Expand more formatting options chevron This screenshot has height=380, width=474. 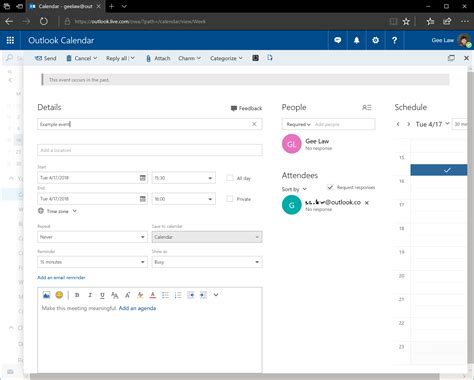[216, 295]
